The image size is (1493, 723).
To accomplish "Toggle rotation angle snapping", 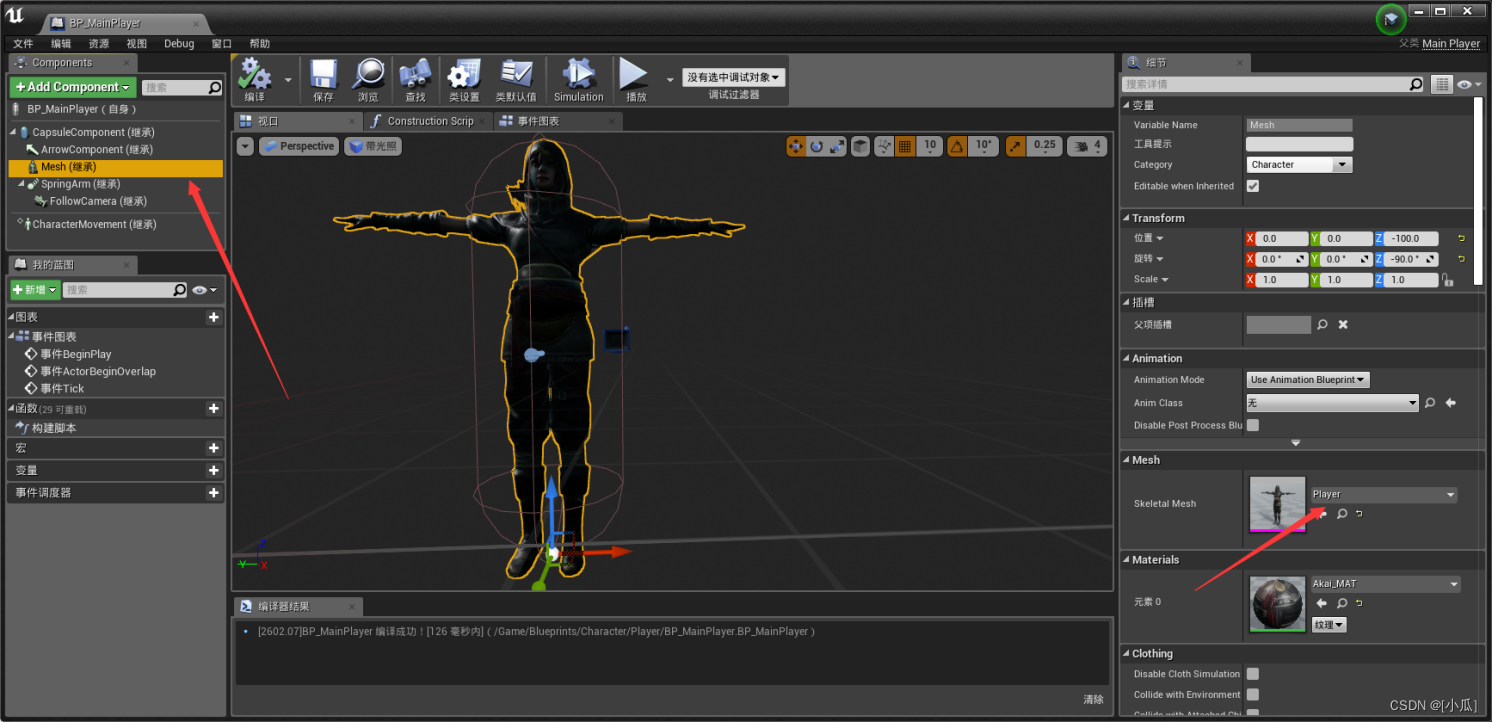I will point(958,146).
